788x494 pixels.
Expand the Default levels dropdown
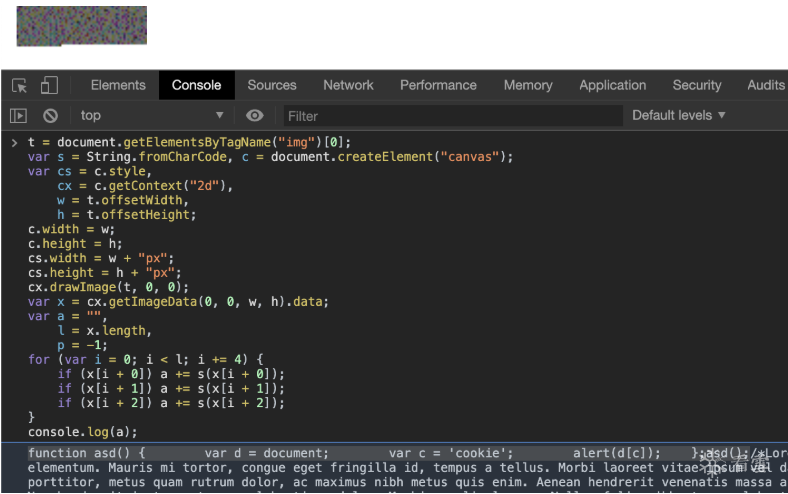tap(678, 116)
